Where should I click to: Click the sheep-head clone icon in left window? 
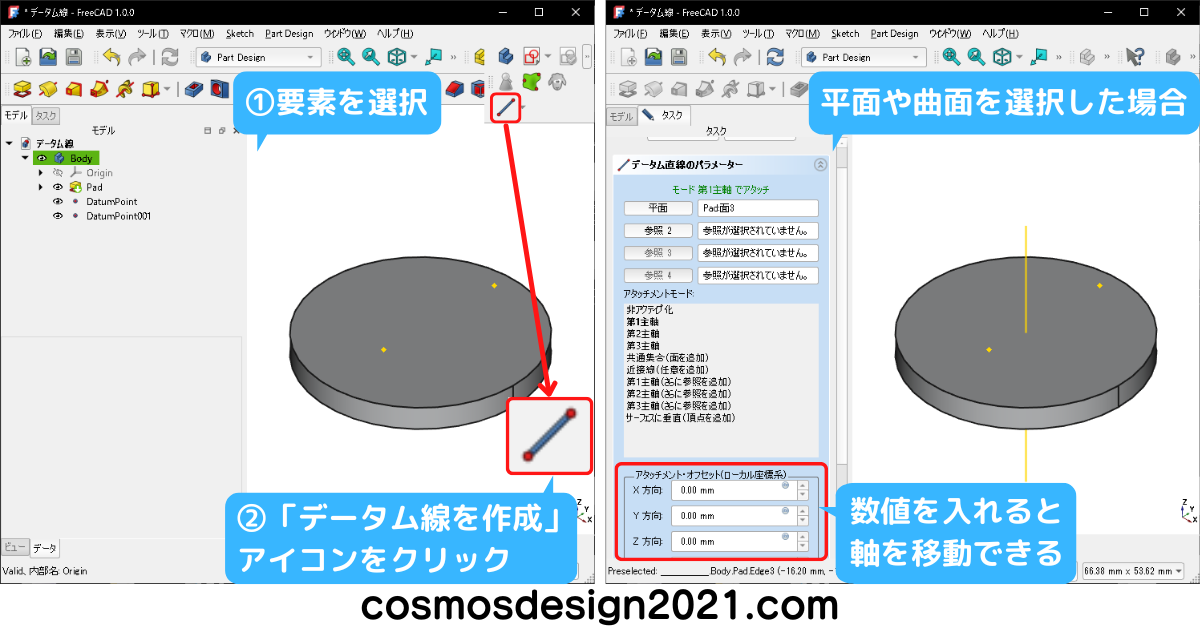(x=555, y=81)
